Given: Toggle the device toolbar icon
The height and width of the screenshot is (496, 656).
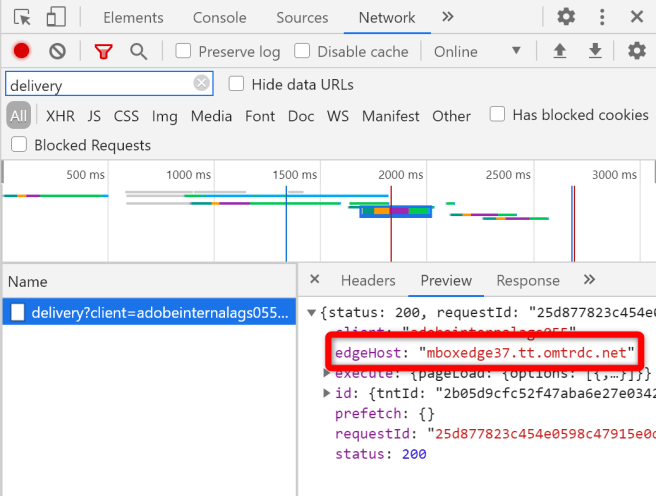Looking at the screenshot, I should pyautogui.click(x=56, y=17).
